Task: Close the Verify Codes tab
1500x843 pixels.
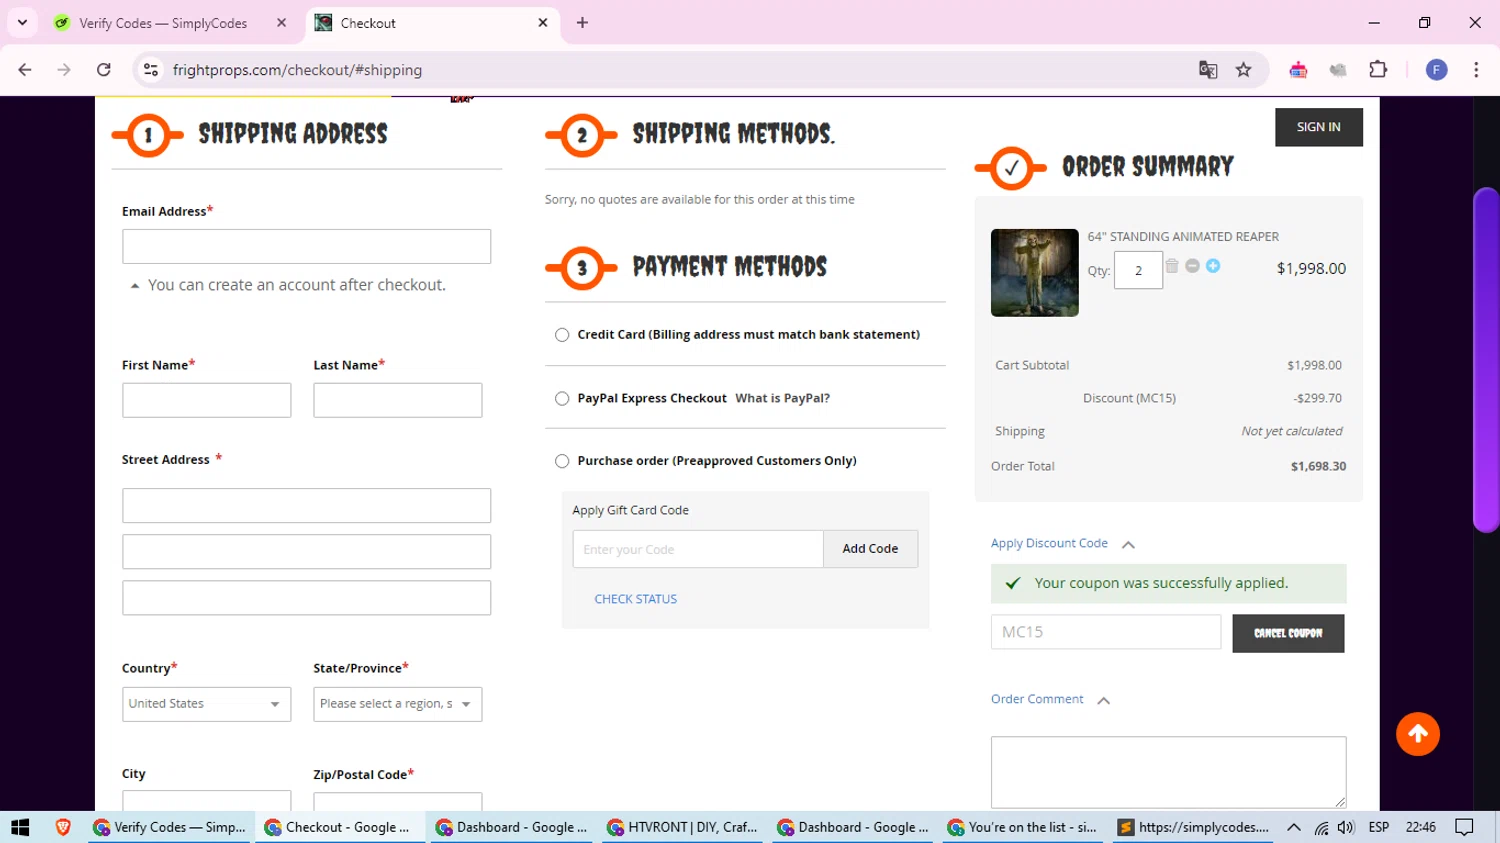Action: click(x=282, y=23)
